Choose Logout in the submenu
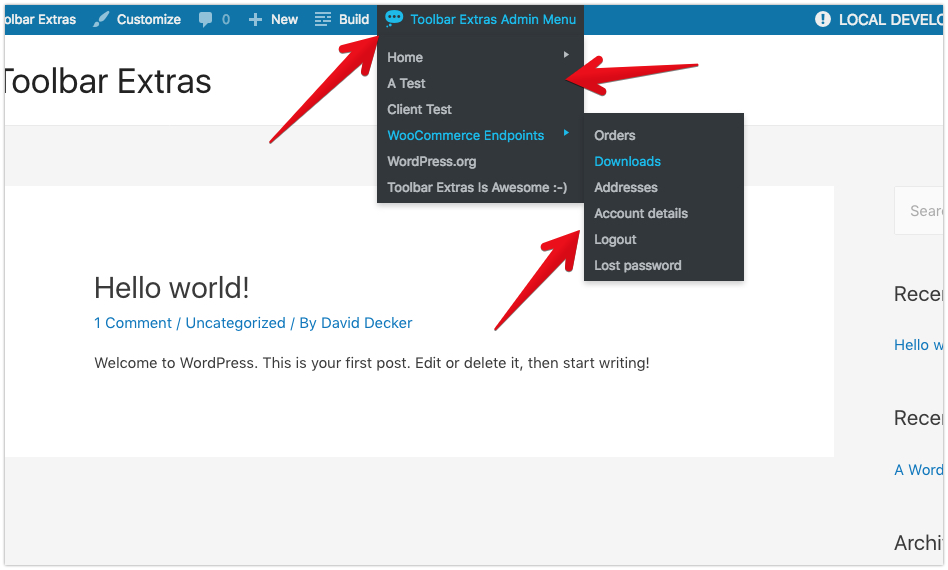Viewport: 948px width, 570px height. click(615, 239)
